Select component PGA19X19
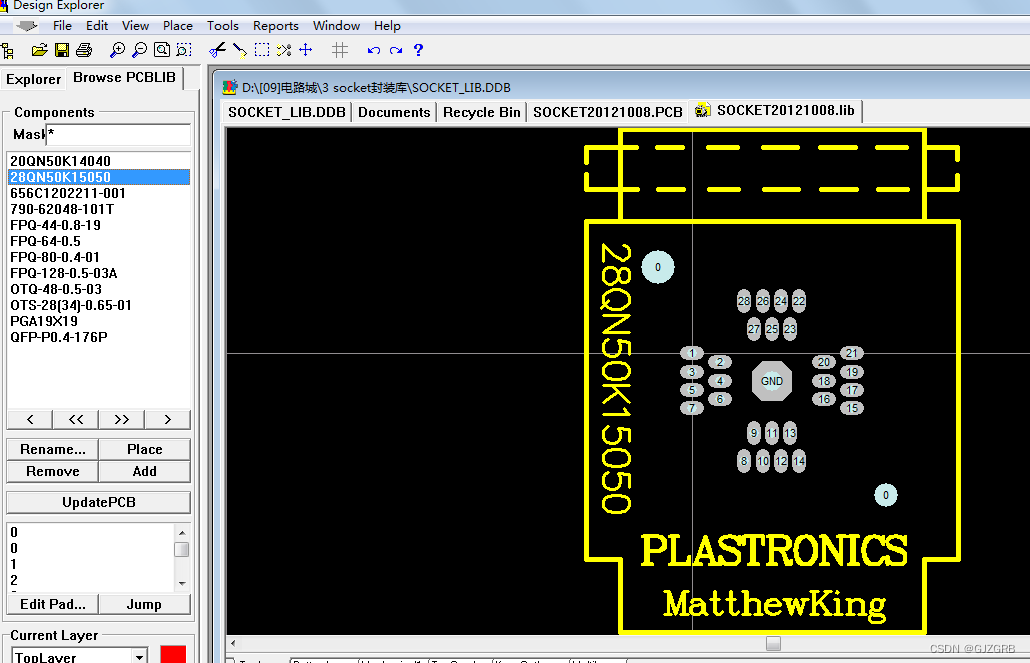 click(99, 321)
